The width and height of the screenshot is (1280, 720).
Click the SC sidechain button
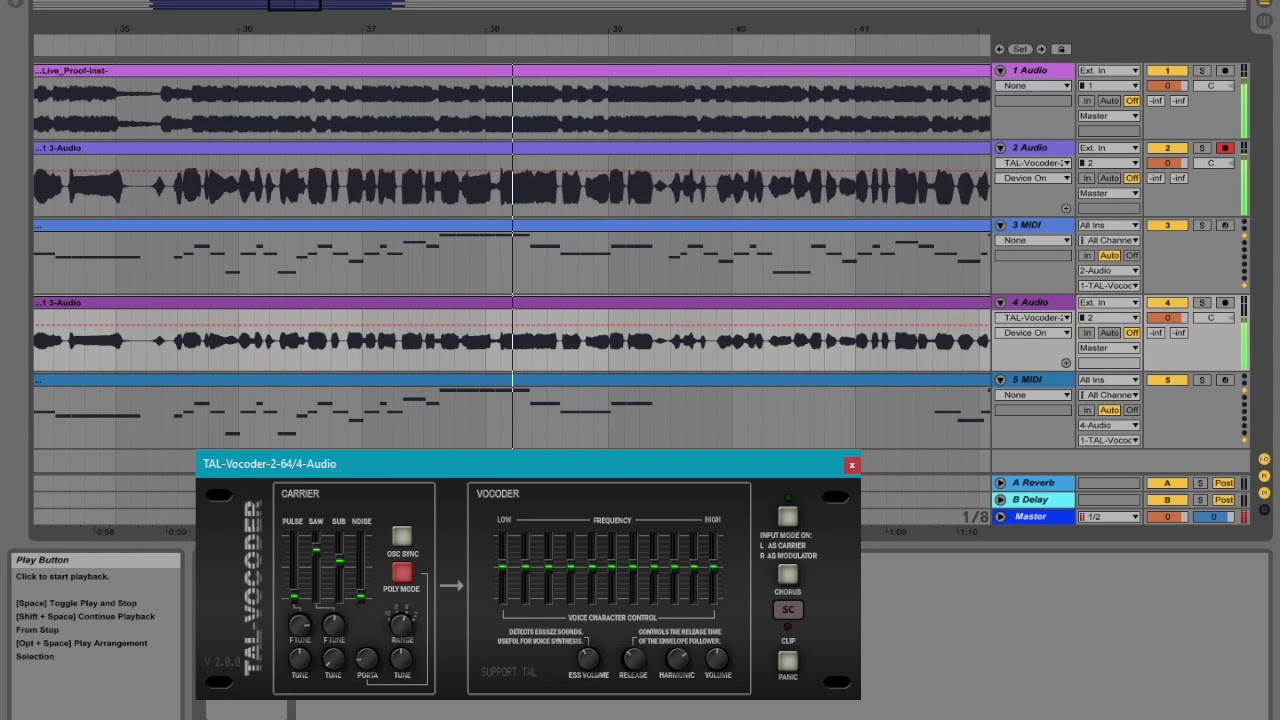pos(788,609)
